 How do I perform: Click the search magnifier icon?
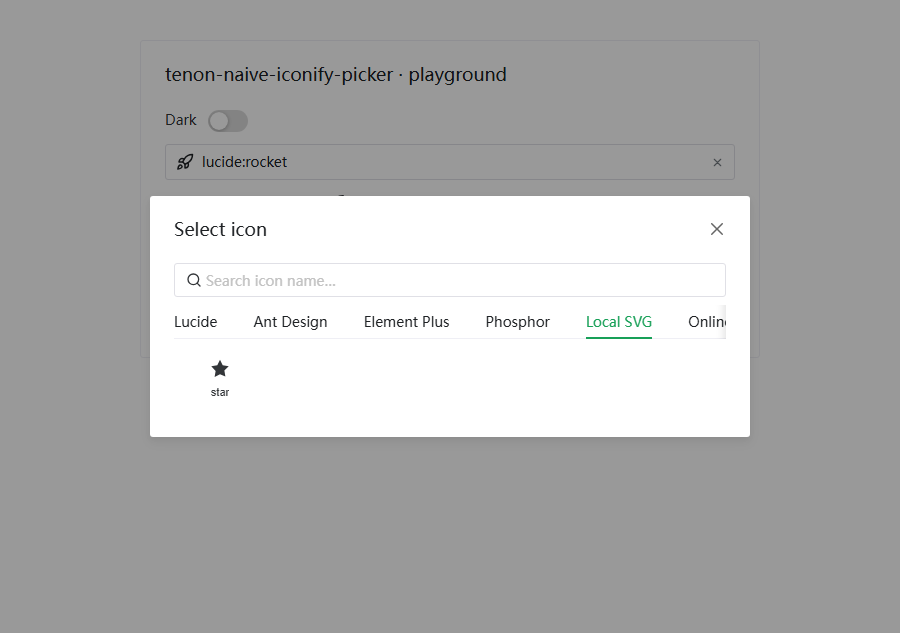[x=194, y=280]
